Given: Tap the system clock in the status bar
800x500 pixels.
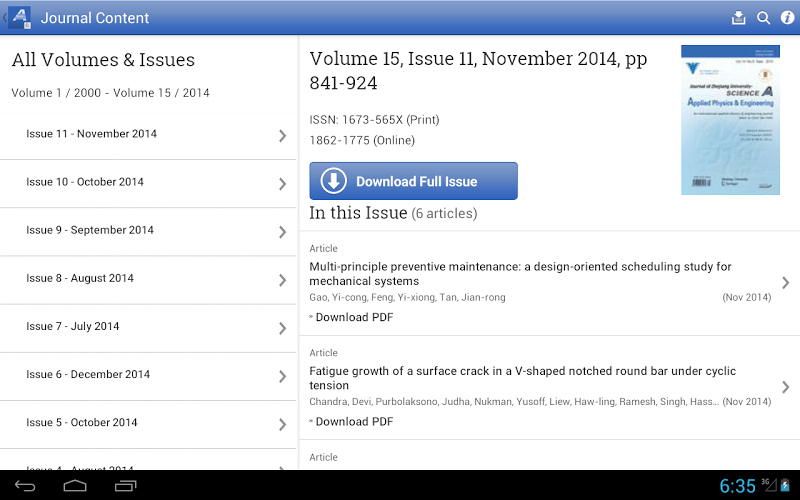Looking at the screenshot, I should point(737,486).
